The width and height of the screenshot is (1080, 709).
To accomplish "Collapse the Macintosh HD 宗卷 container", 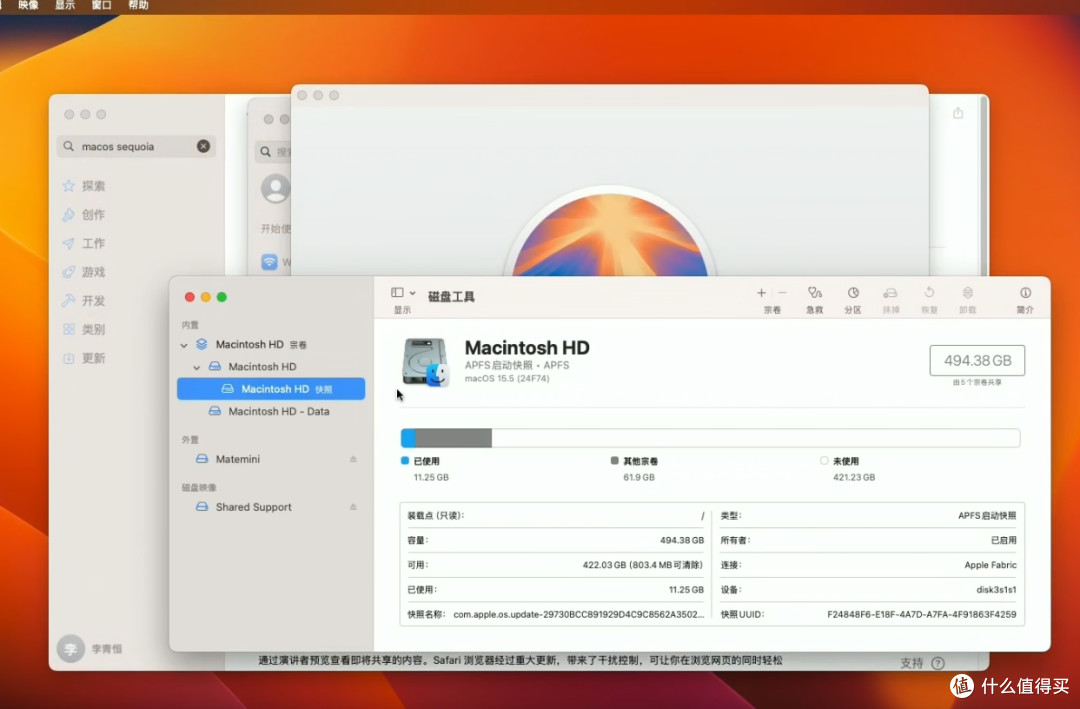I will coord(184,345).
